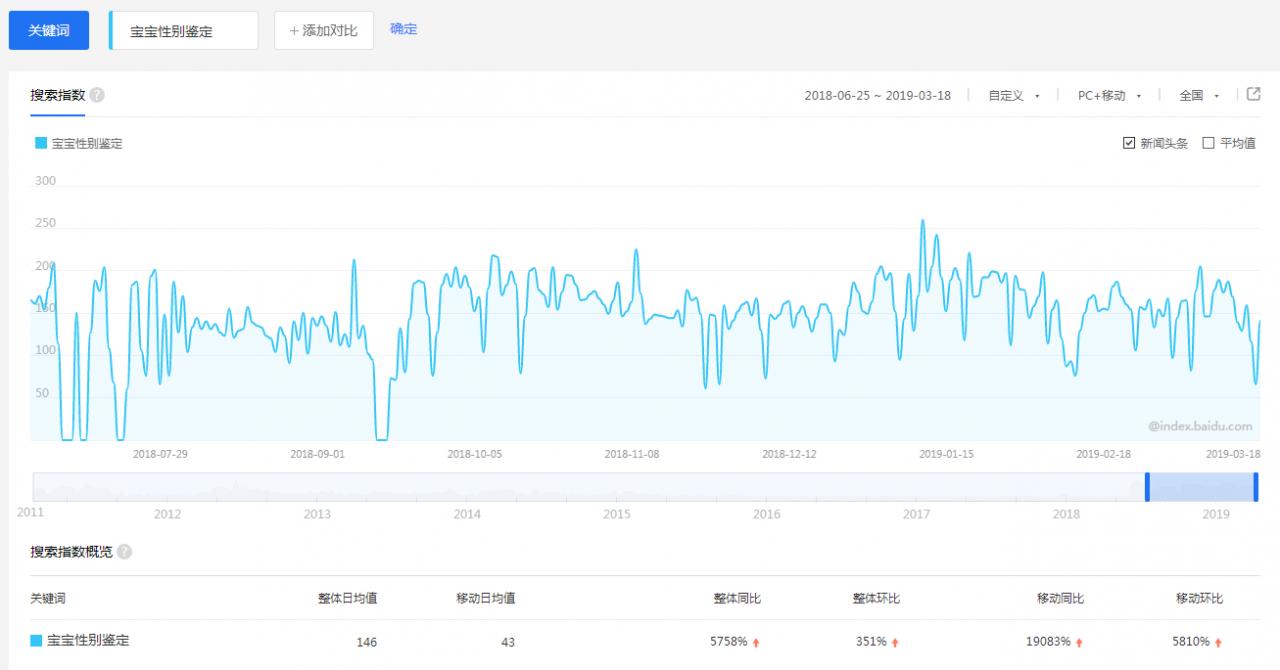
Task: Uncheck the 新闻头条 checkbox
Action: (1129, 143)
